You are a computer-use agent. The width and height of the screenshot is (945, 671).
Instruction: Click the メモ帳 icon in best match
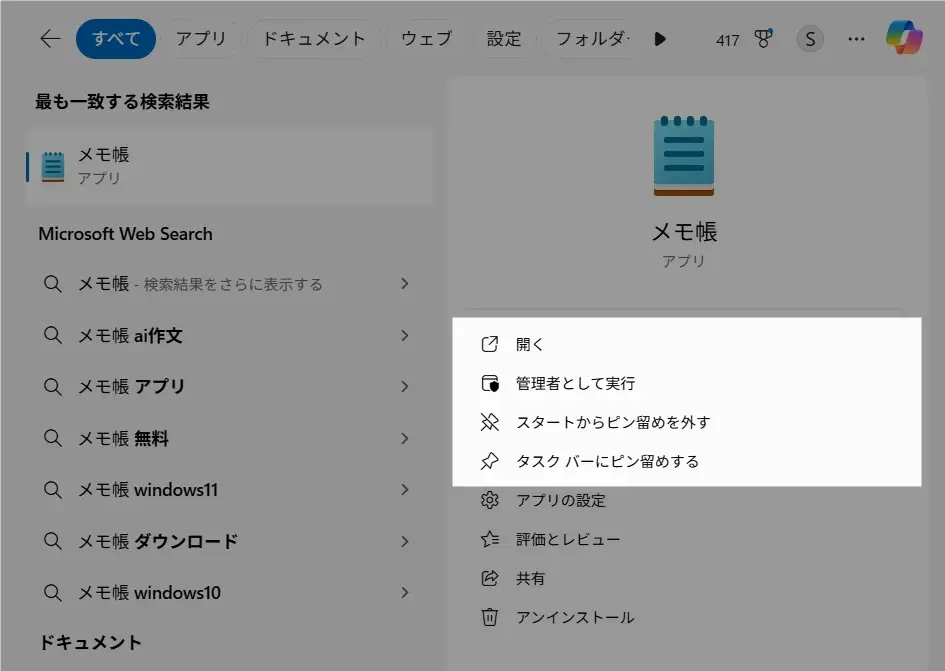pos(53,167)
